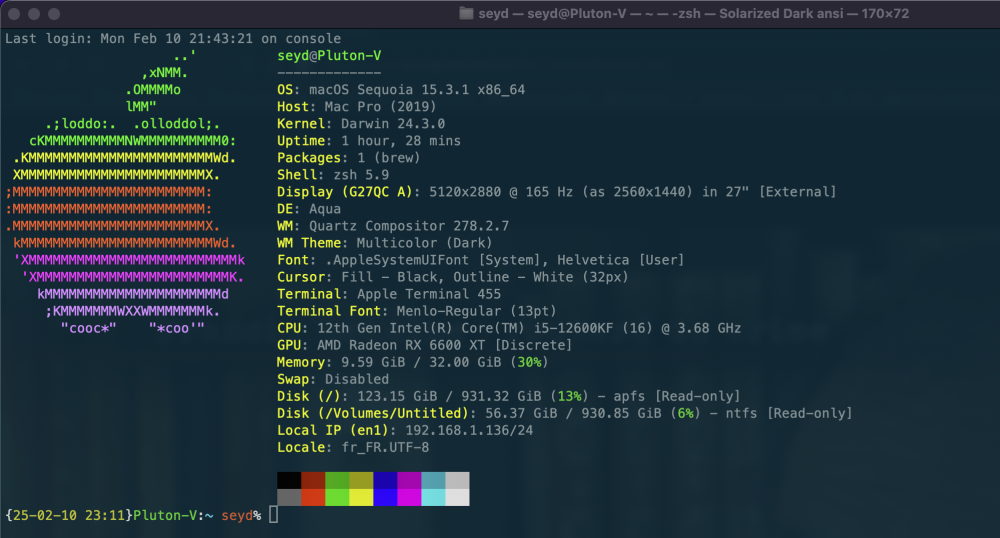Click the WM Theme Multicolor (Dark) line
The width and height of the screenshot is (1000, 538).
click(x=385, y=243)
